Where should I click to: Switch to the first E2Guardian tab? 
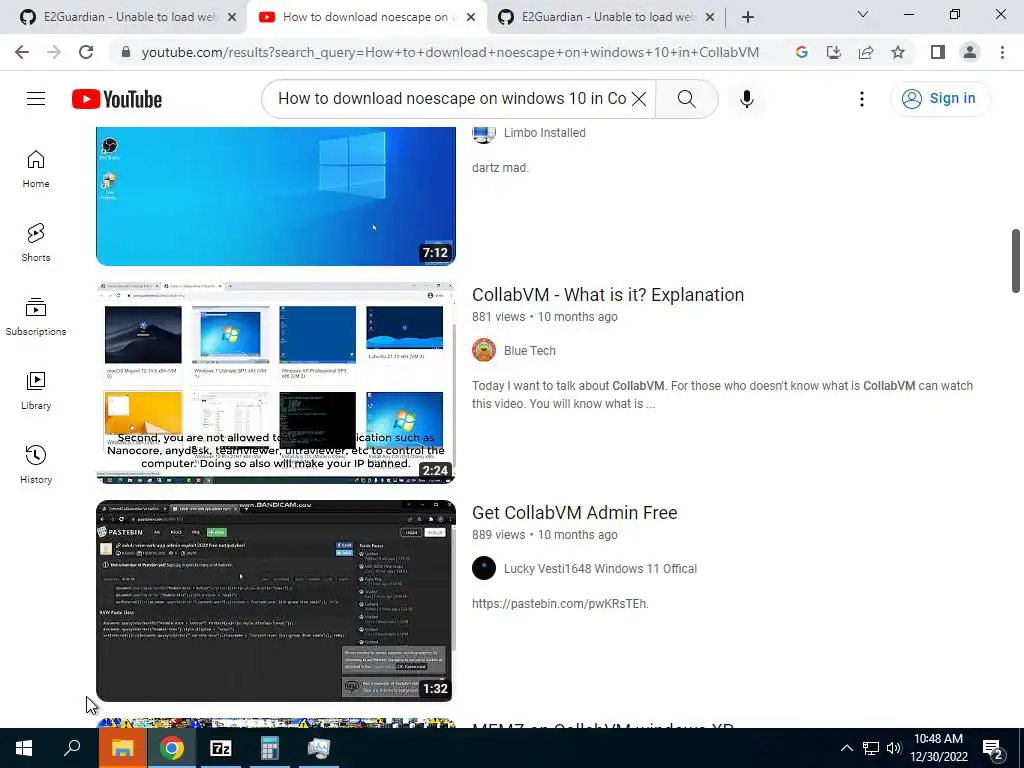click(124, 17)
